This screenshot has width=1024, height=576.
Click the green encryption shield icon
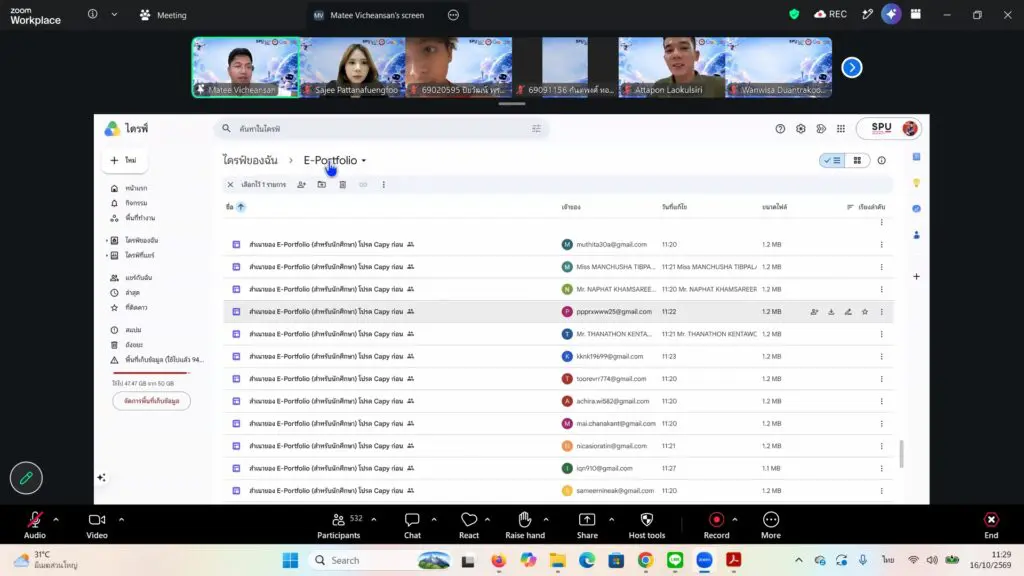794,14
